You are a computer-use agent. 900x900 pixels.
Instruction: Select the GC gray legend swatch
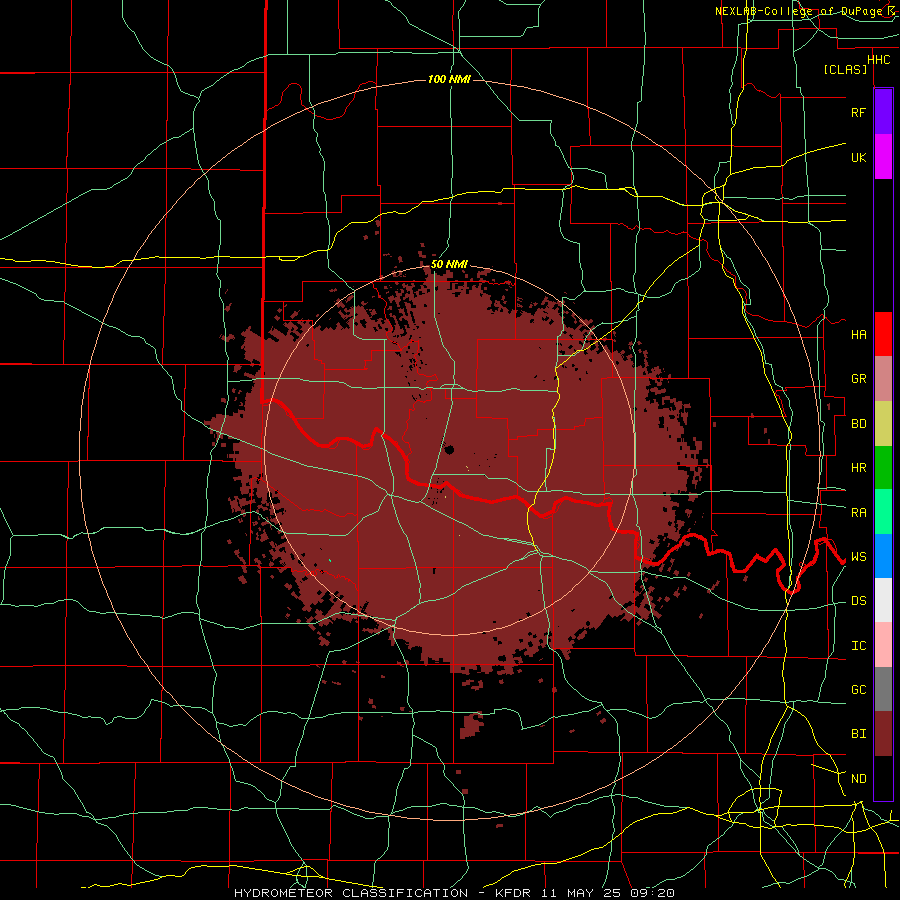883,689
